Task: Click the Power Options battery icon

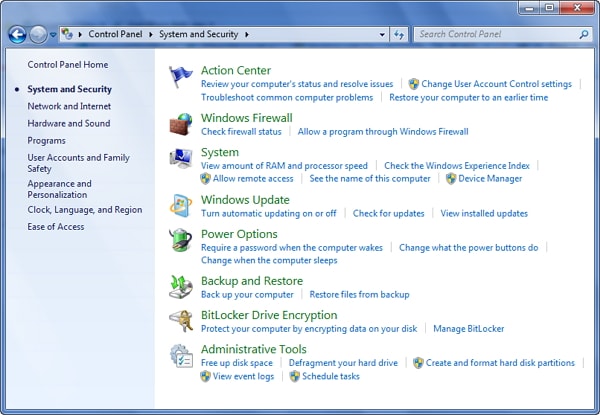Action: (181, 241)
